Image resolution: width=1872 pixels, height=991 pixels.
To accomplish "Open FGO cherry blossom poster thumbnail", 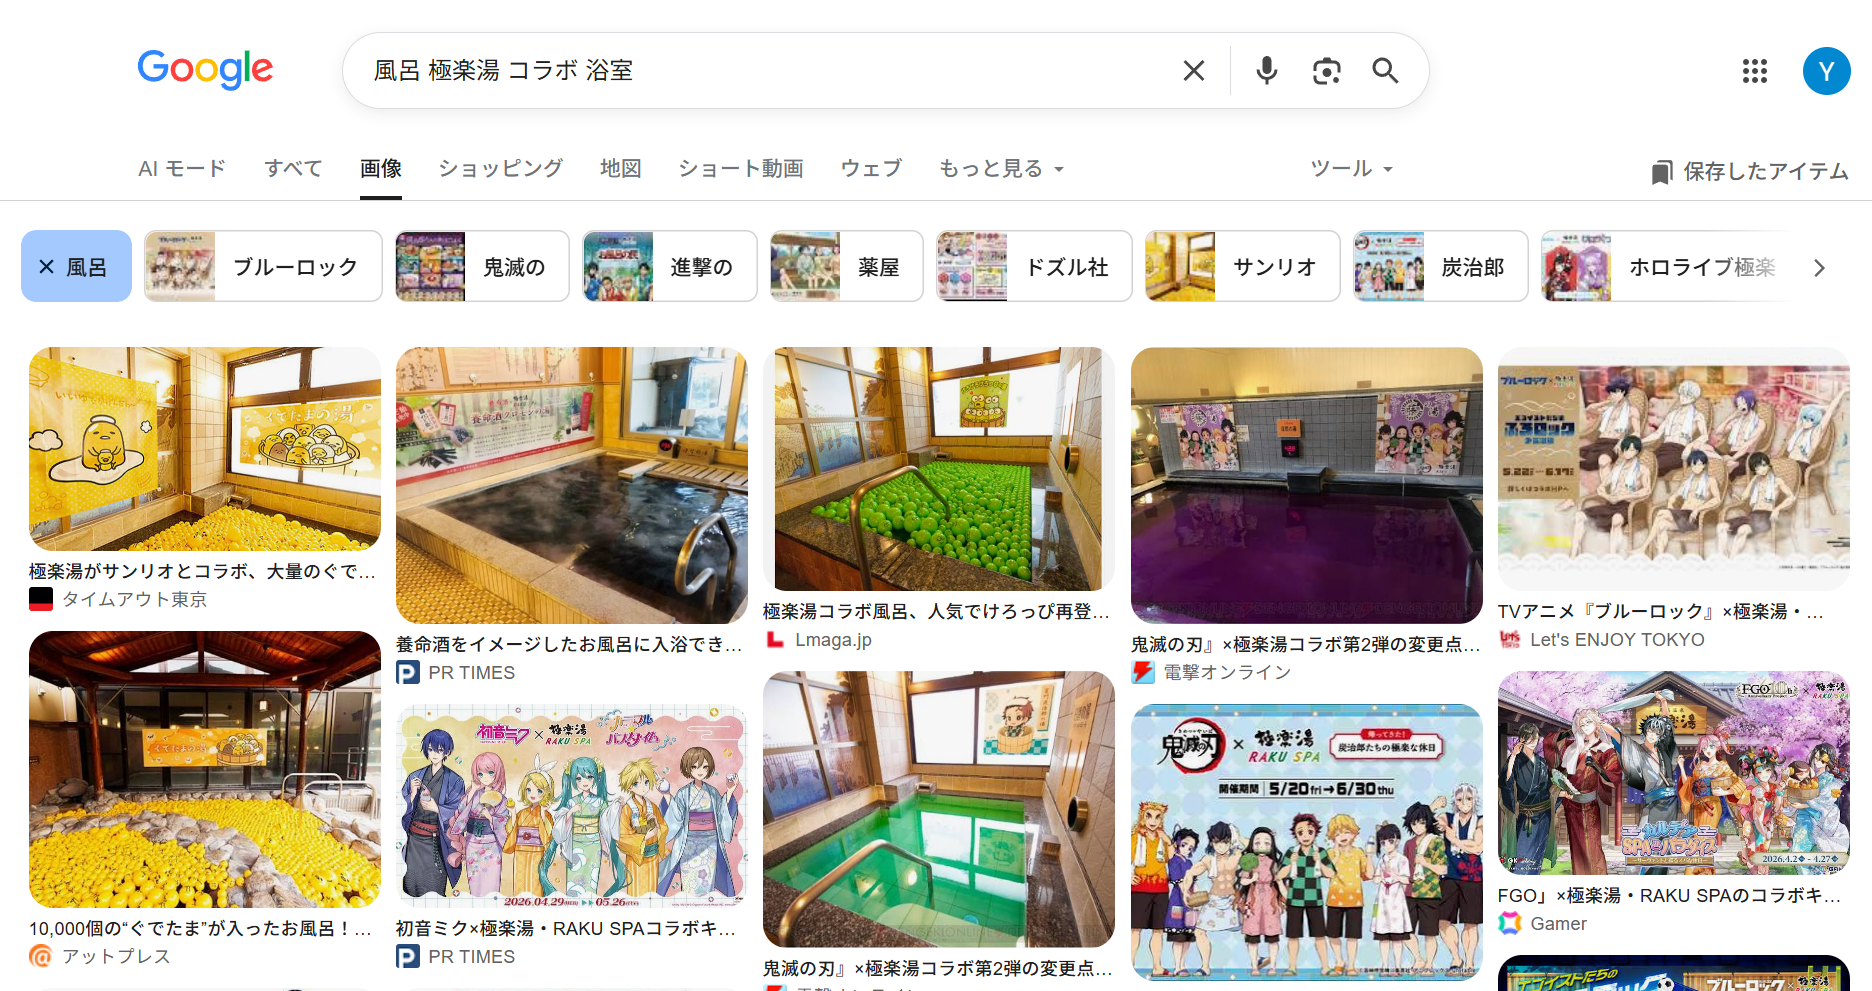I will tap(1674, 773).
